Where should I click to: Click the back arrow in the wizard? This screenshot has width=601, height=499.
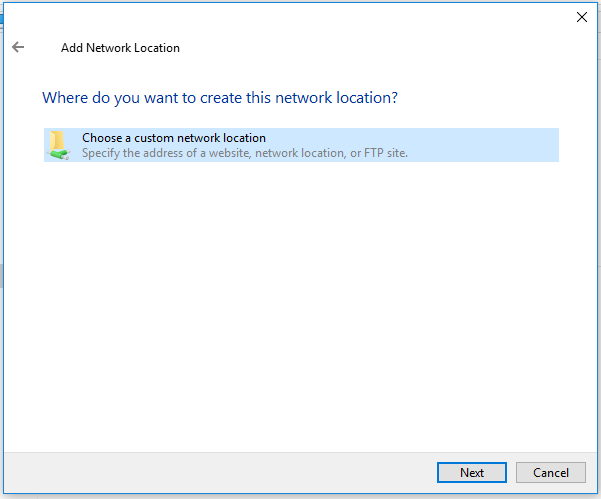[x=18, y=47]
